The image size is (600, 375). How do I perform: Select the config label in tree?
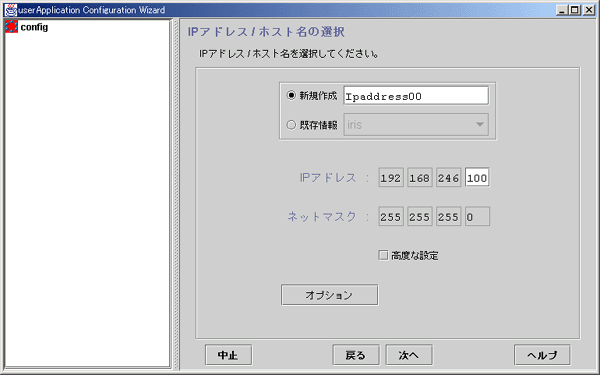[34, 27]
